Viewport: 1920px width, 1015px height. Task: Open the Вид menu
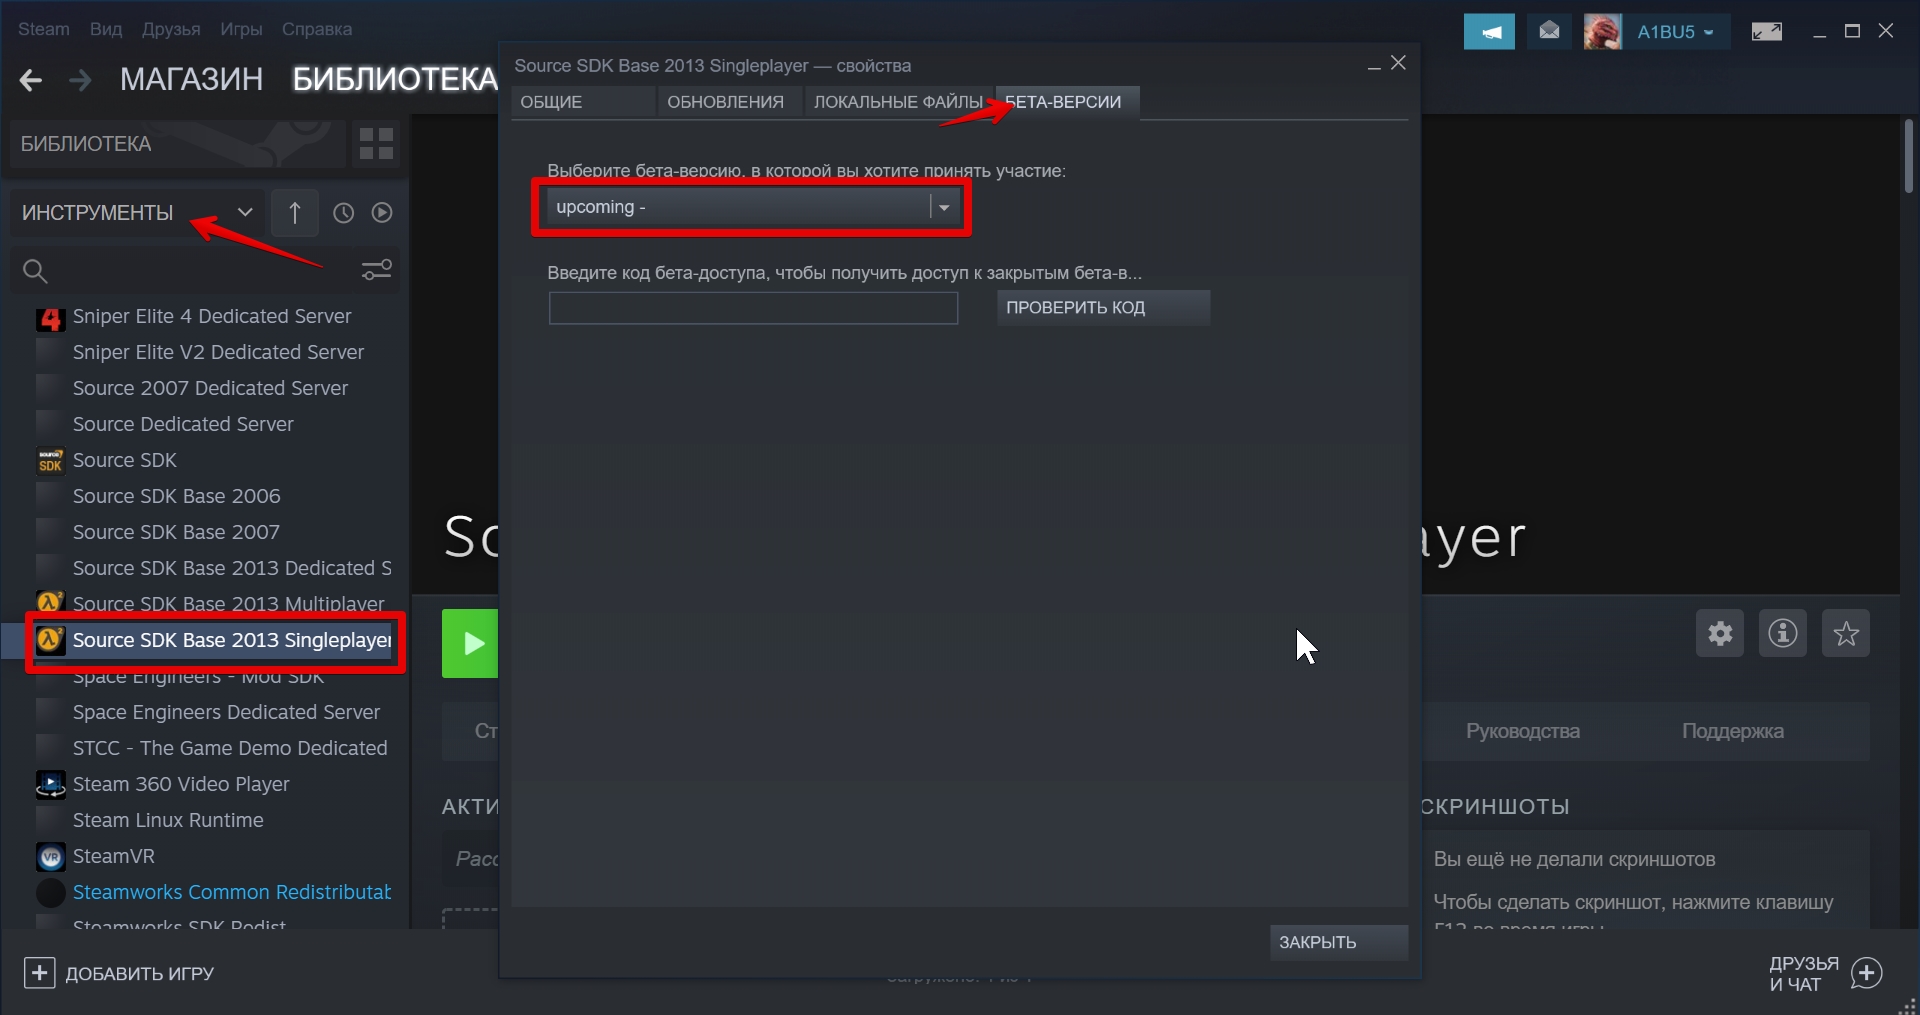tap(106, 29)
